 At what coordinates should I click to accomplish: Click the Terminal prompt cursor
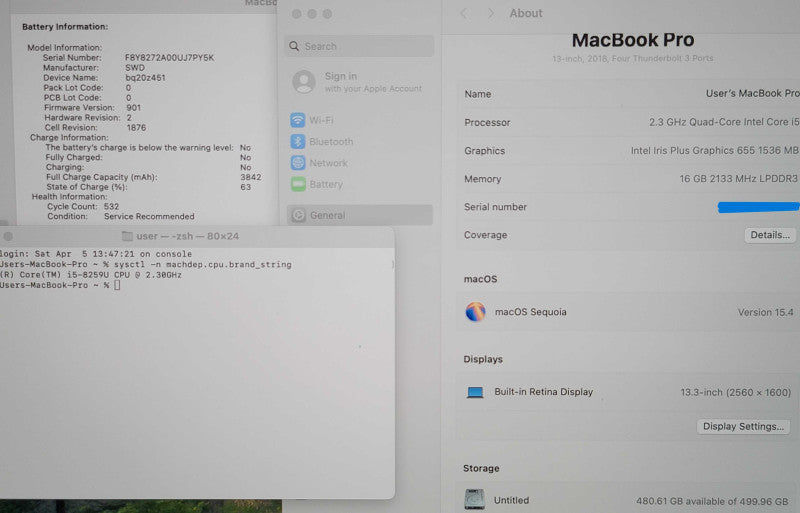pyautogui.click(x=117, y=285)
